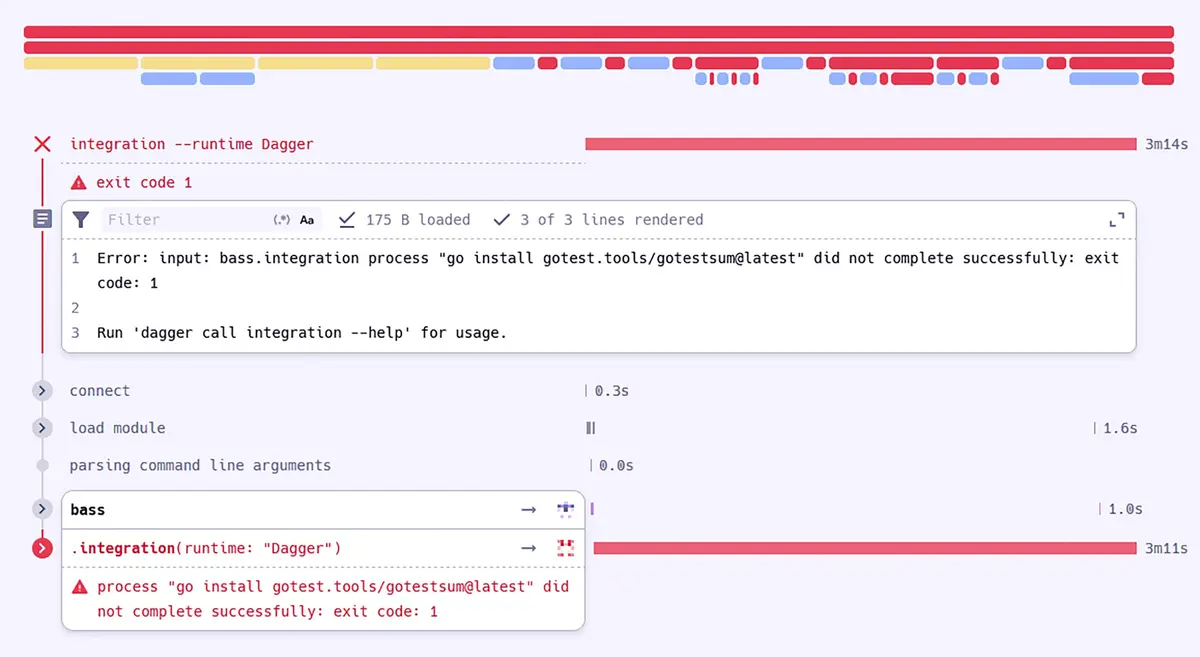The height and width of the screenshot is (657, 1200).
Task: Open the bass module icon
Action: click(x=566, y=510)
